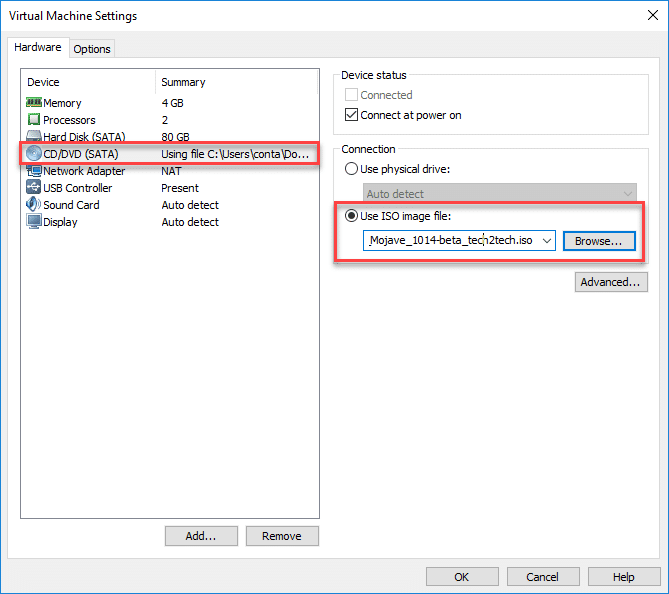Open the Auto detect drive dropdown
669x594 pixels.
tap(627, 194)
